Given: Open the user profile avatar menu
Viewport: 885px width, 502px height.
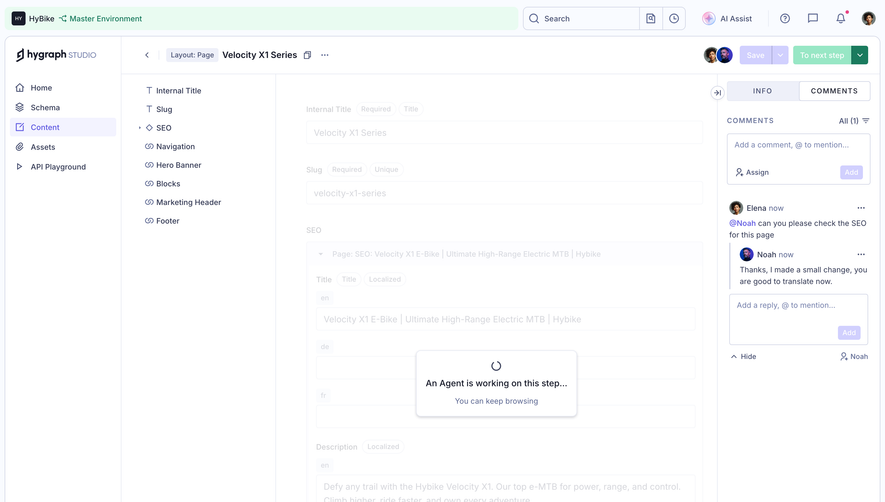Looking at the screenshot, I should (x=868, y=19).
